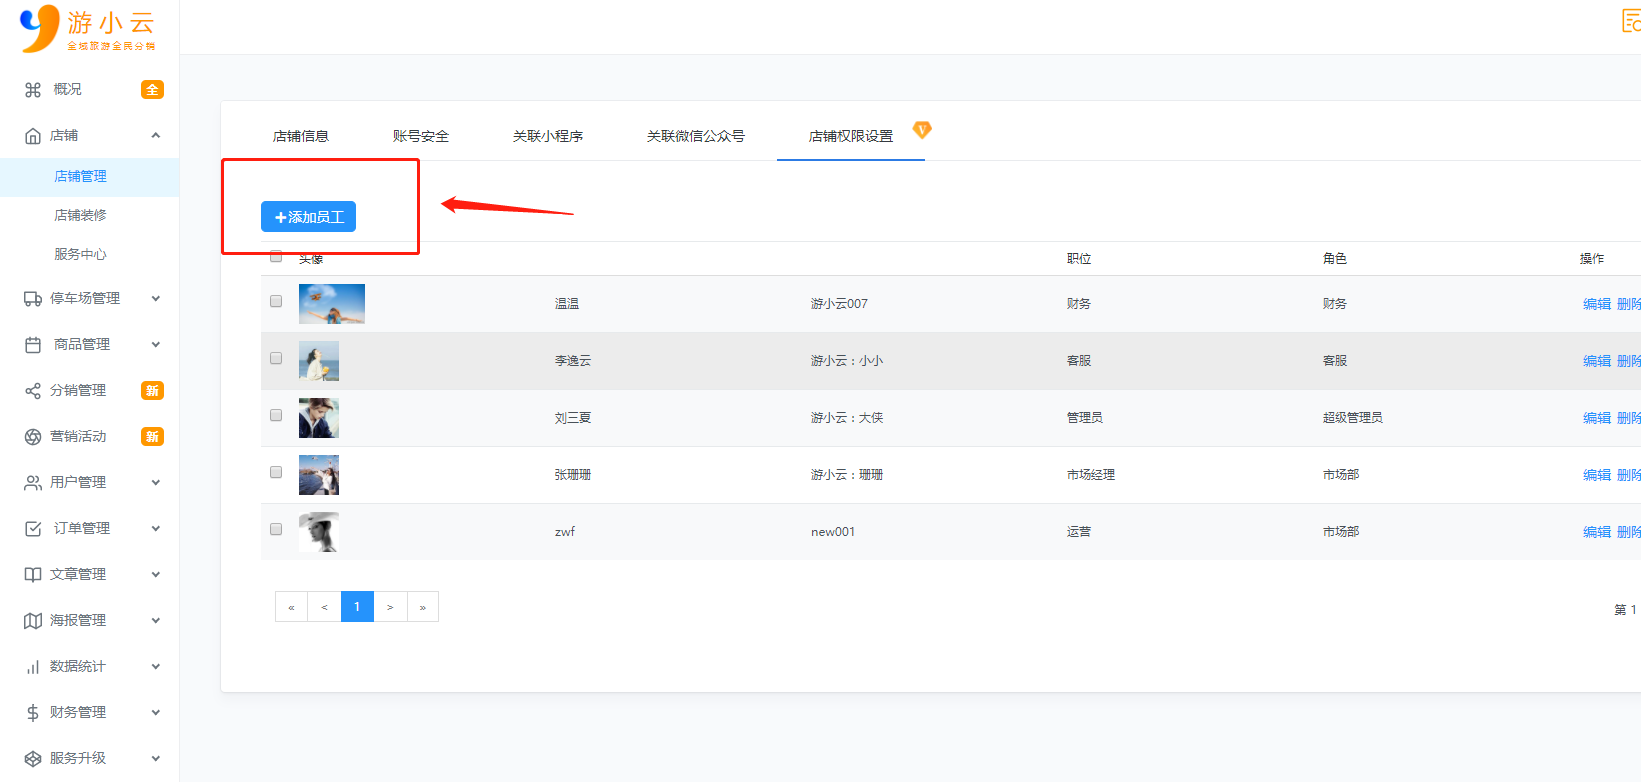Click the 服务升级 cube icon
Screen dimensions: 1641x782
33,759
